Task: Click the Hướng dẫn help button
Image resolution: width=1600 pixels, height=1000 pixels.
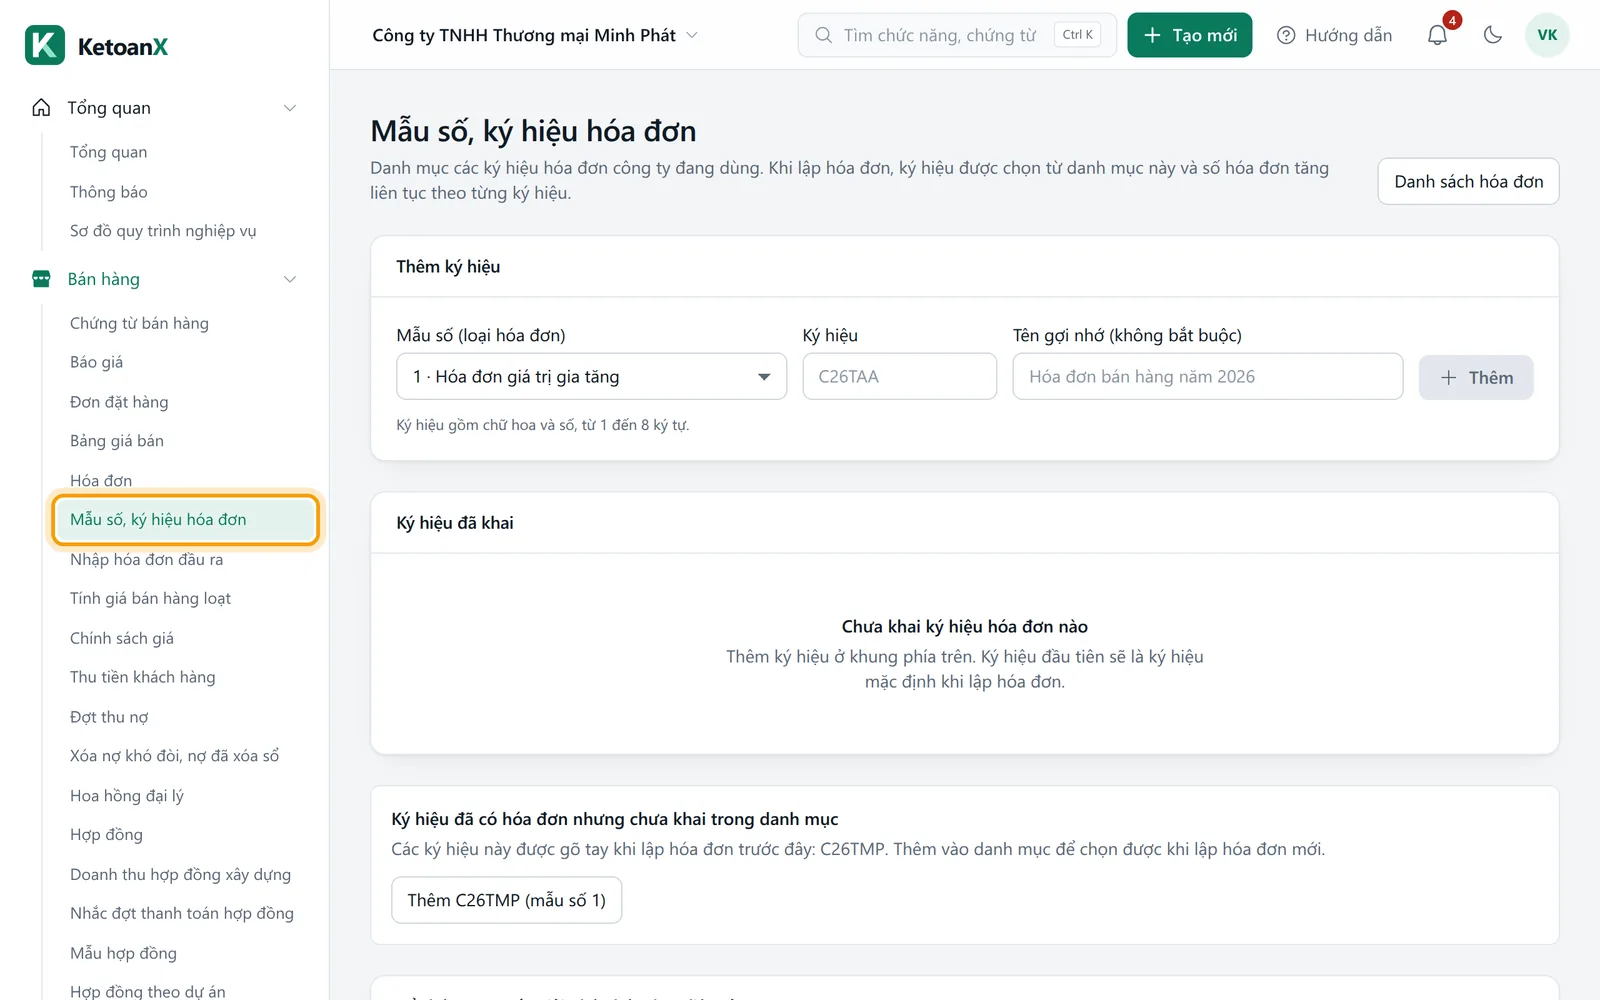Action: click(x=1334, y=35)
